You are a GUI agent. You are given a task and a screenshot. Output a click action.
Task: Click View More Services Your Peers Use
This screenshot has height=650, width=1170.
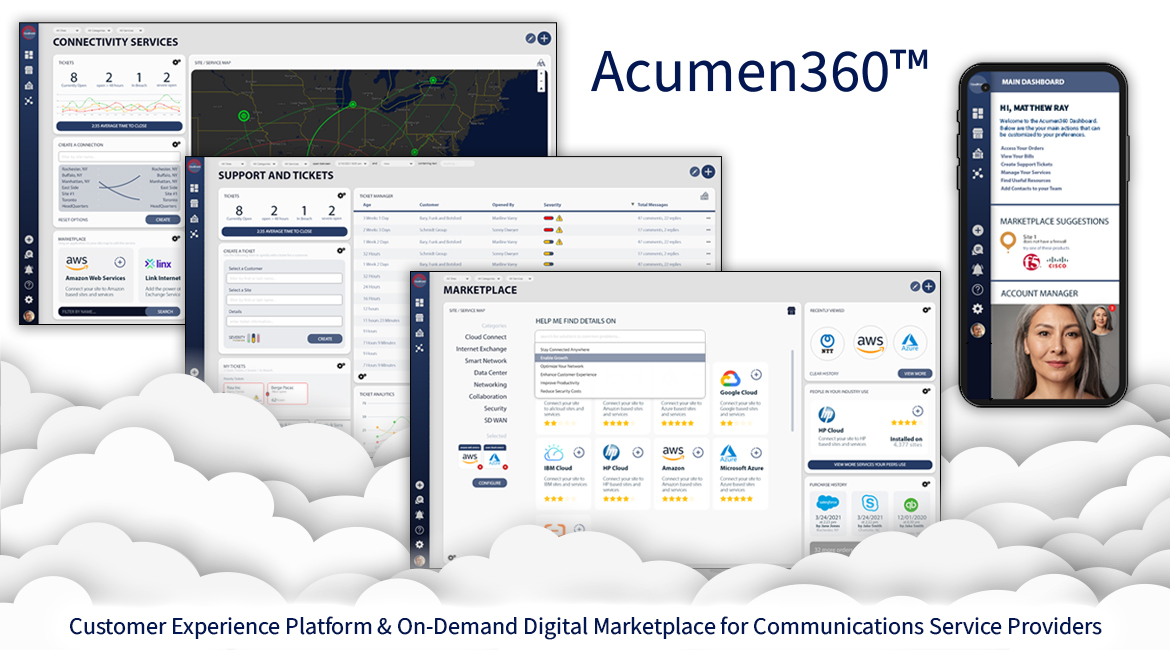tap(870, 464)
